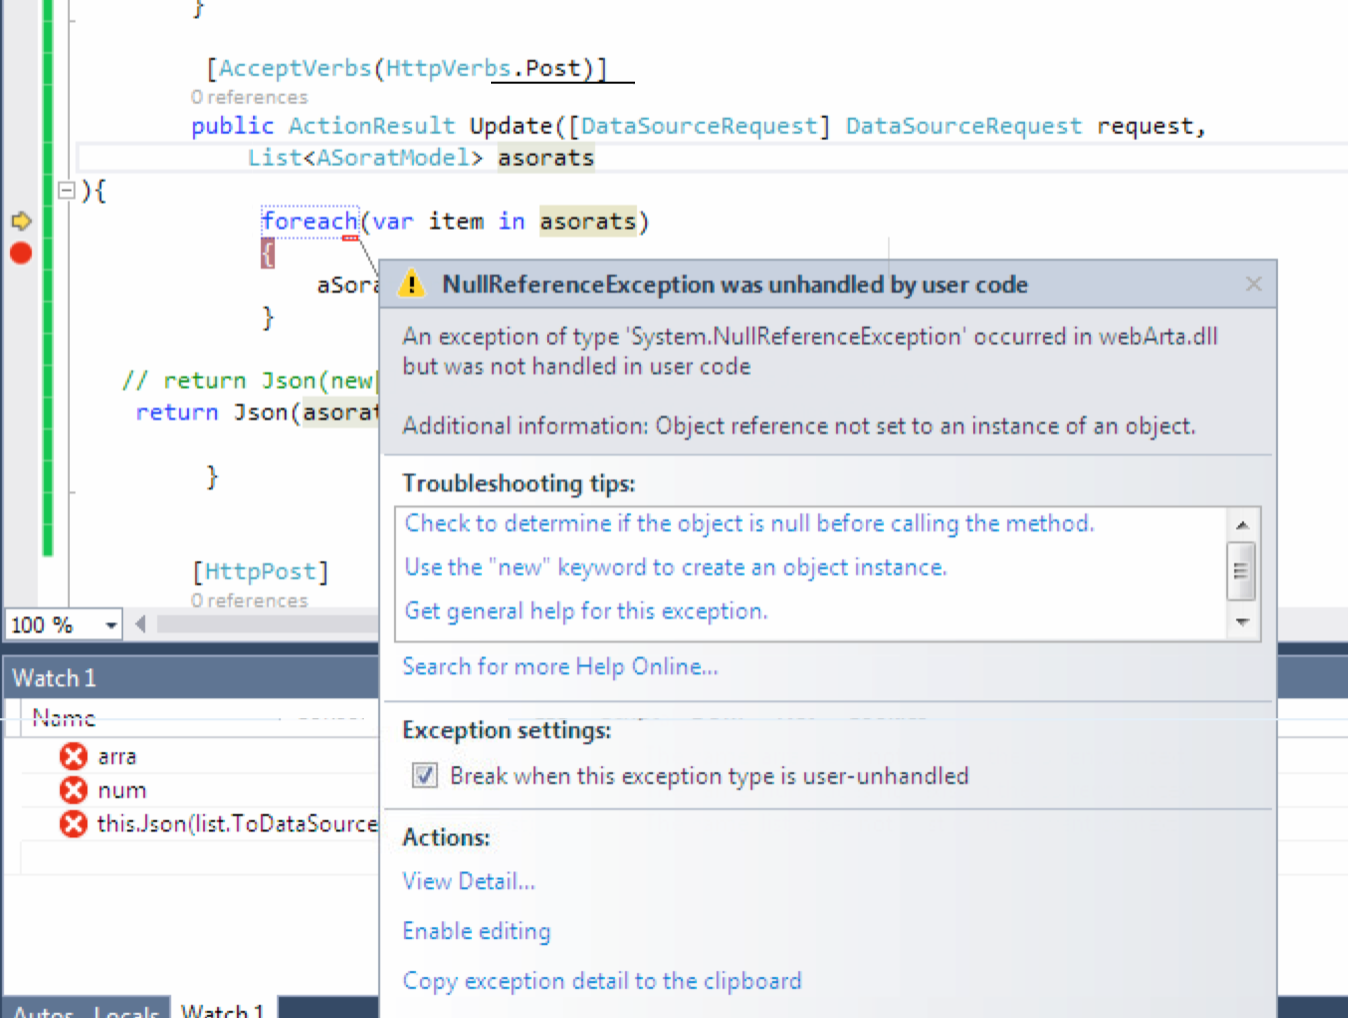Click the red breakpoint marker in the margin
The height and width of the screenshot is (1018, 1348).
click(x=21, y=253)
